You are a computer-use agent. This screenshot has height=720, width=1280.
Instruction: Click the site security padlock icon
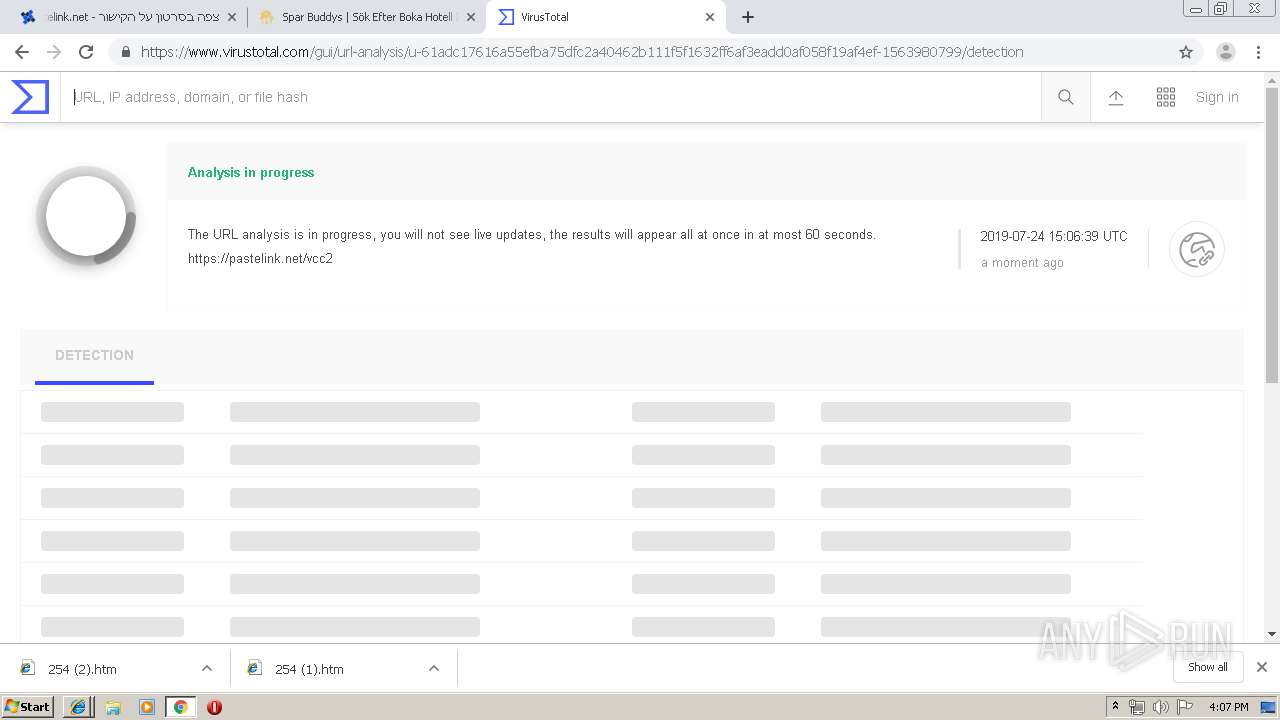click(x=125, y=52)
